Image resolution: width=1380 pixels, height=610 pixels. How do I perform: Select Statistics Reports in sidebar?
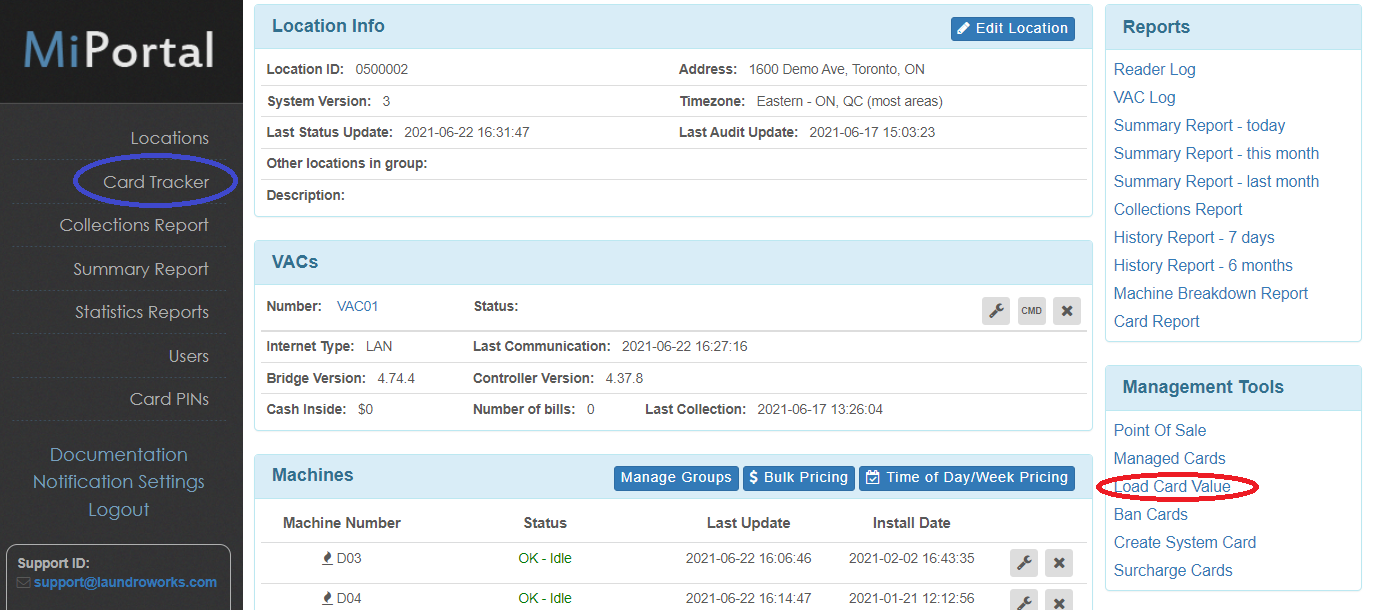pos(142,312)
